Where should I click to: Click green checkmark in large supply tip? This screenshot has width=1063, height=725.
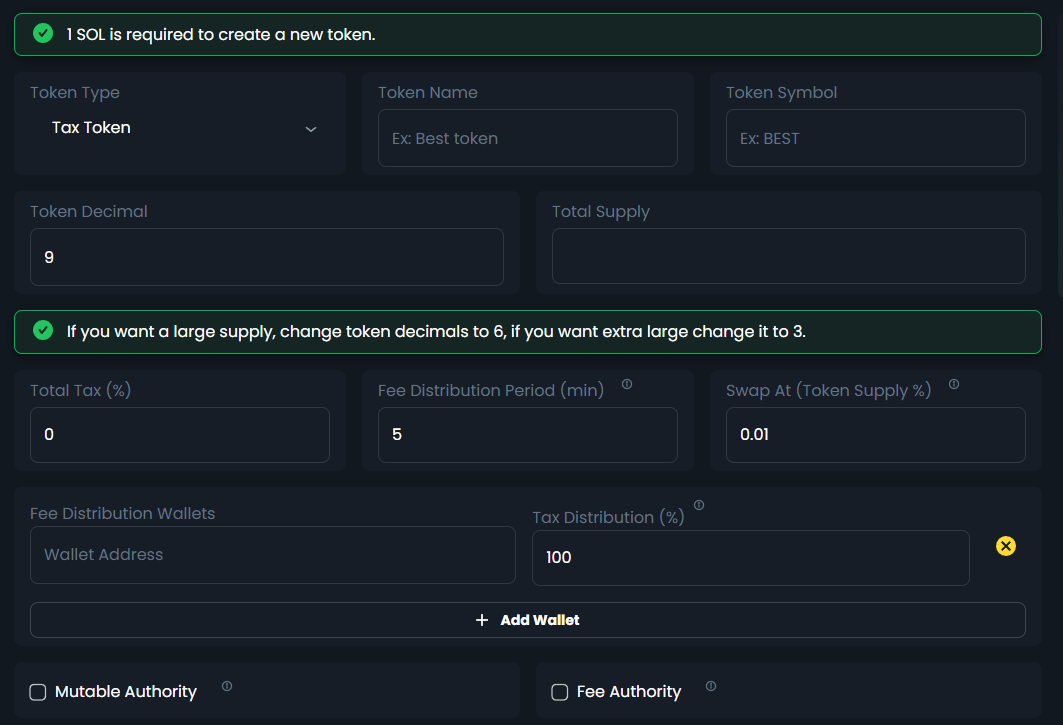(43, 331)
